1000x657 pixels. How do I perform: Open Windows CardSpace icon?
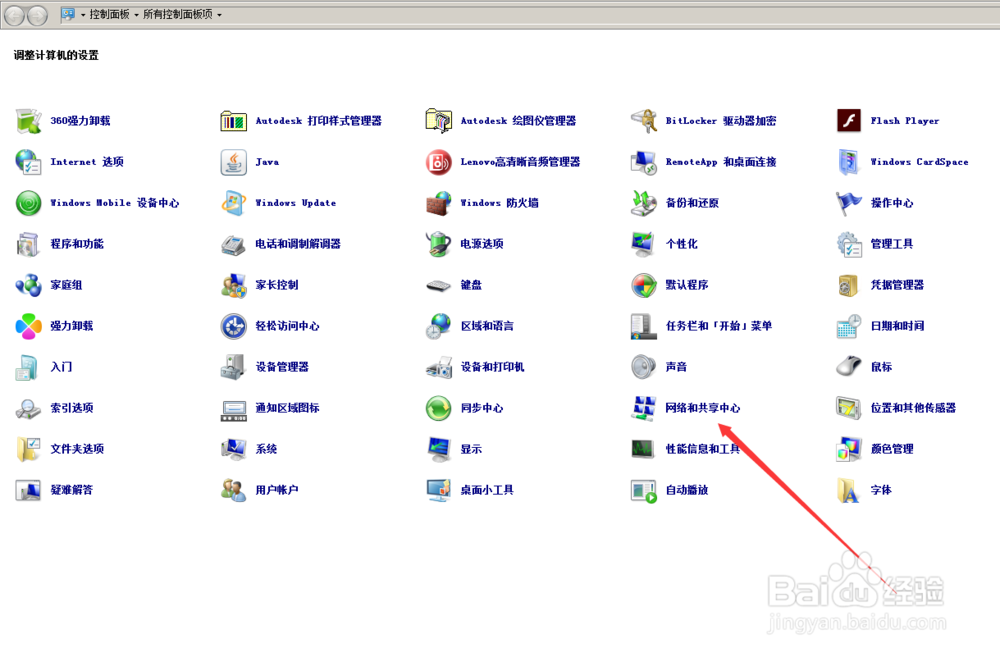[849, 162]
